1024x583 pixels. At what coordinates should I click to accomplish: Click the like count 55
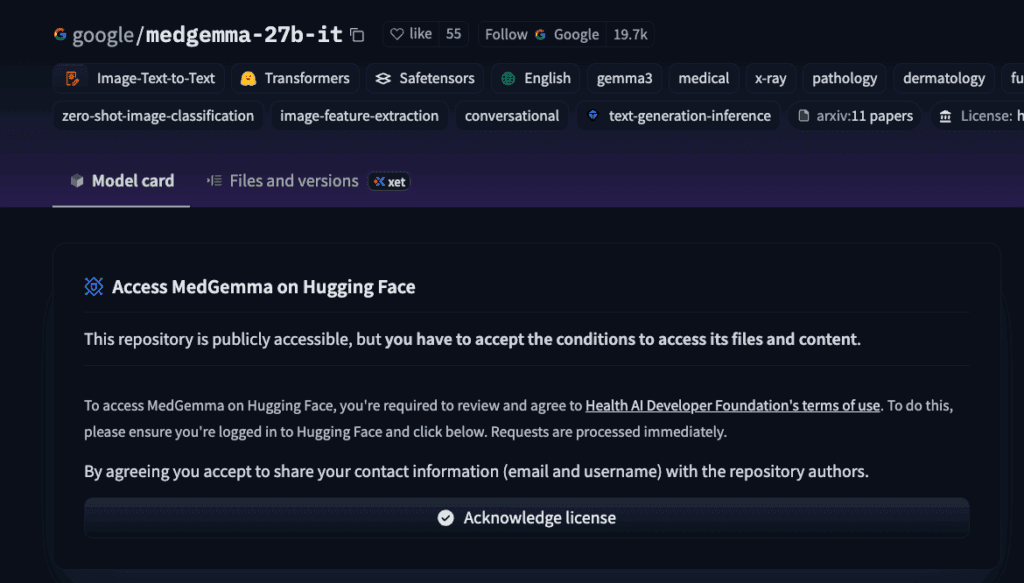coord(453,34)
